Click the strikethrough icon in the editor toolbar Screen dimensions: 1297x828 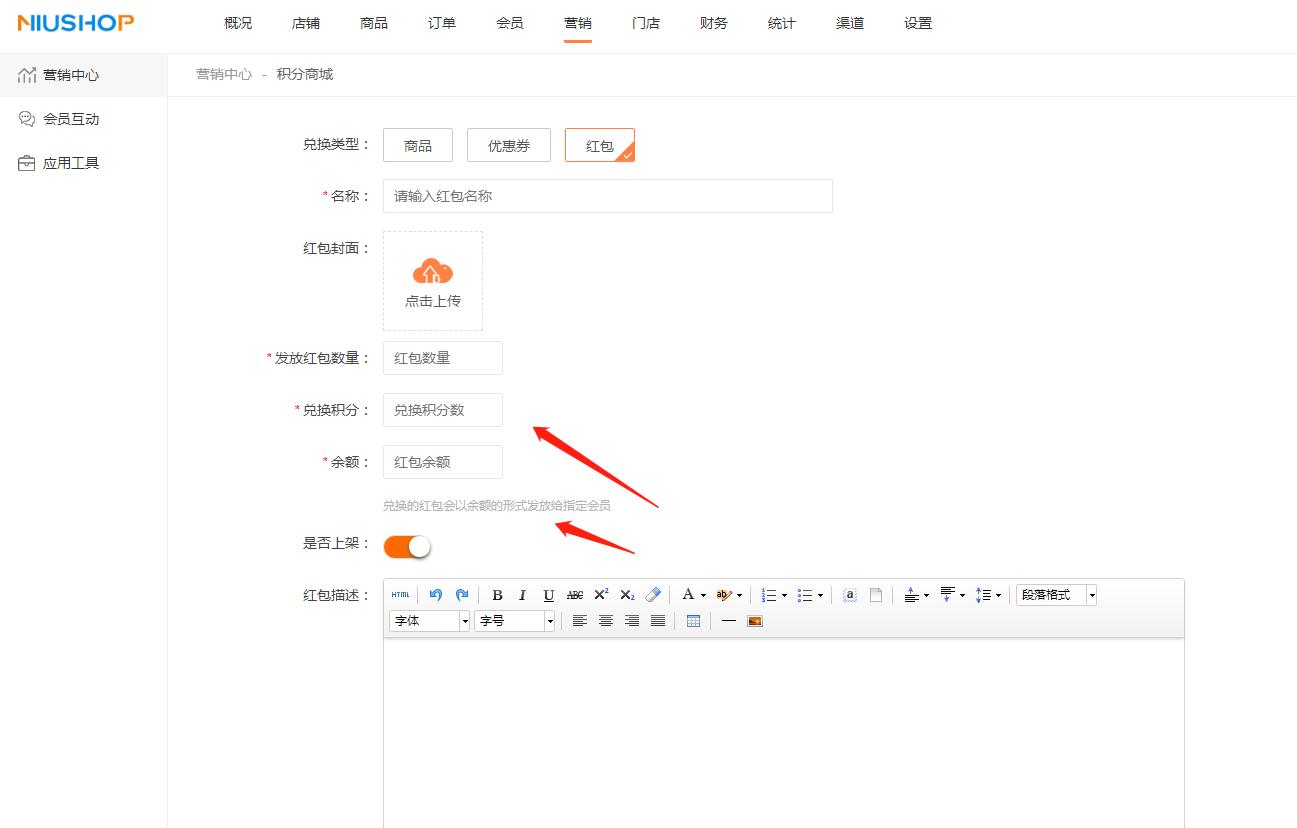574,595
